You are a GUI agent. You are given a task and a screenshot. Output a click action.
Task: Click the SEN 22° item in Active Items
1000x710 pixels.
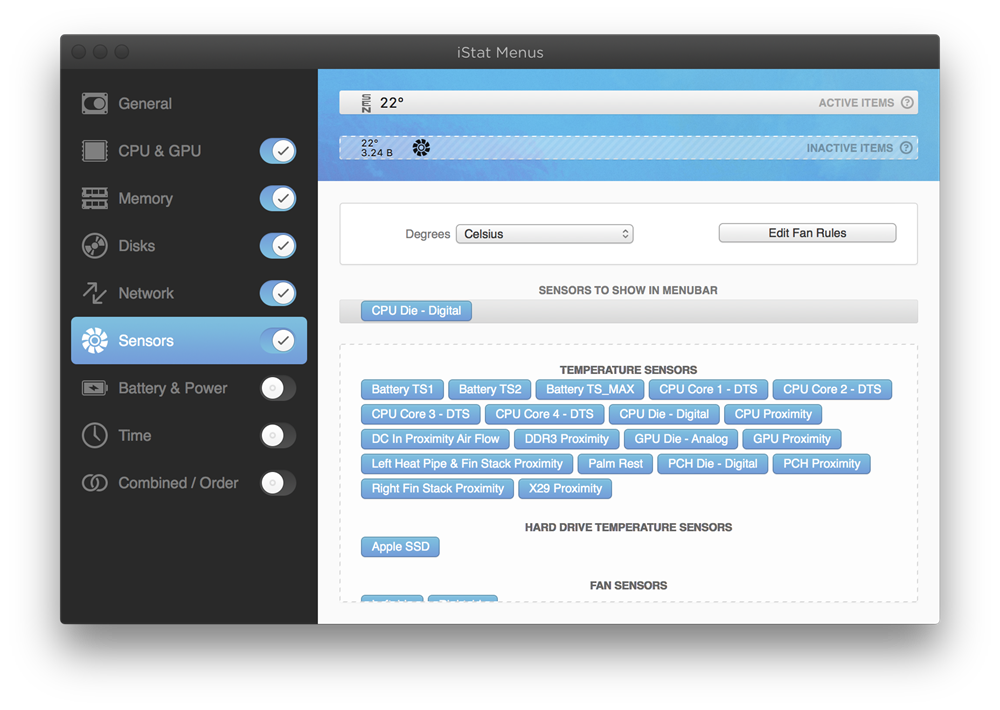click(x=383, y=103)
